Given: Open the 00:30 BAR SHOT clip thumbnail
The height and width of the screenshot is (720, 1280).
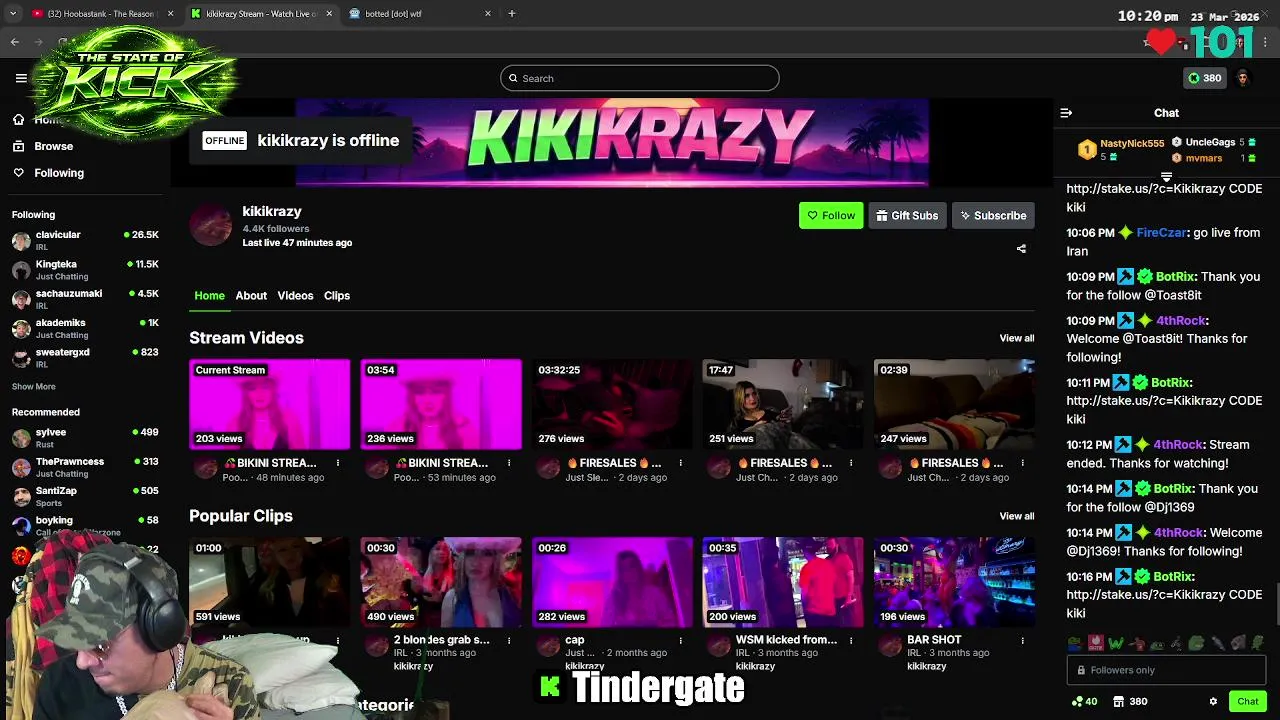Looking at the screenshot, I should click(954, 582).
